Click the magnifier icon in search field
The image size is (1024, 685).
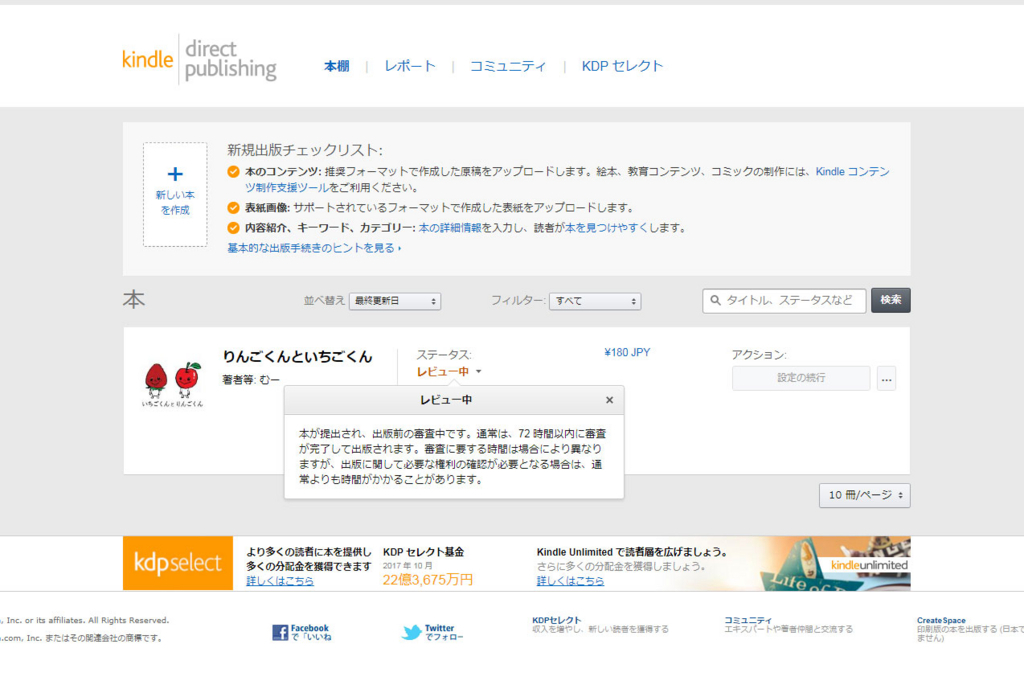715,300
